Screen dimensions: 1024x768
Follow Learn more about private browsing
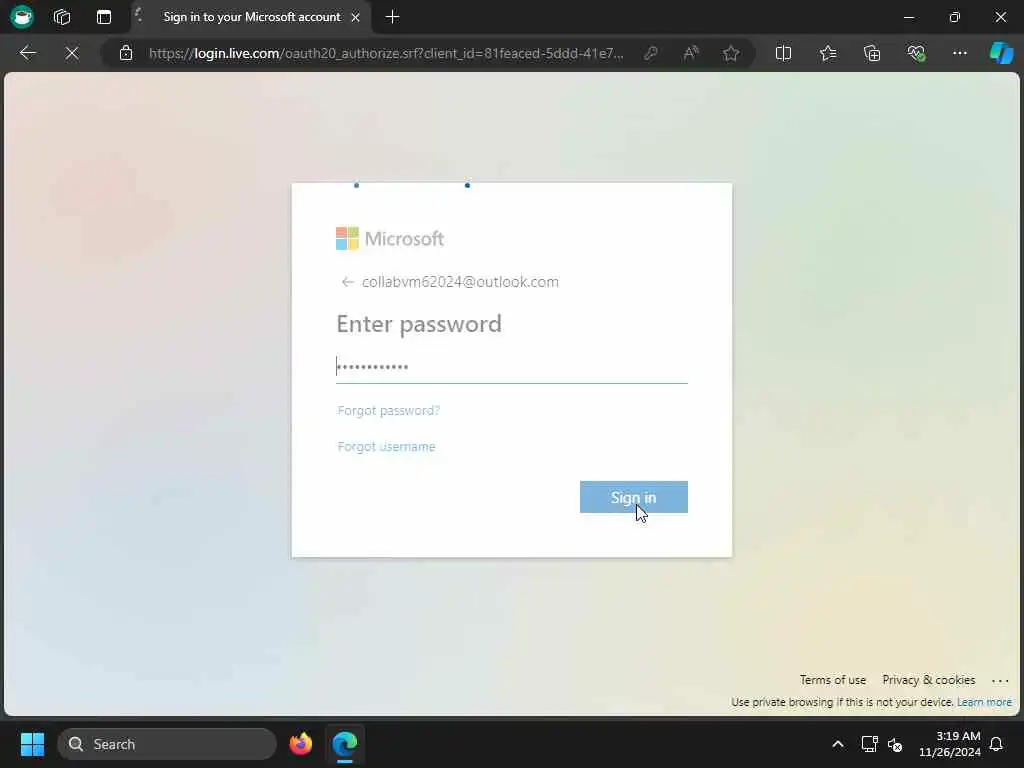pyautogui.click(x=984, y=702)
